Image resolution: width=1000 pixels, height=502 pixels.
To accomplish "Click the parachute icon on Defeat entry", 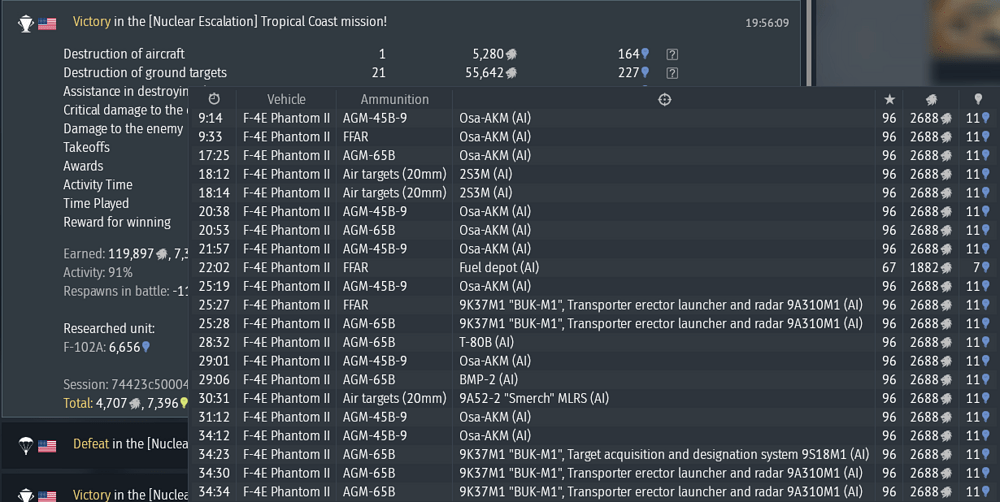I will pyautogui.click(x=26, y=445).
